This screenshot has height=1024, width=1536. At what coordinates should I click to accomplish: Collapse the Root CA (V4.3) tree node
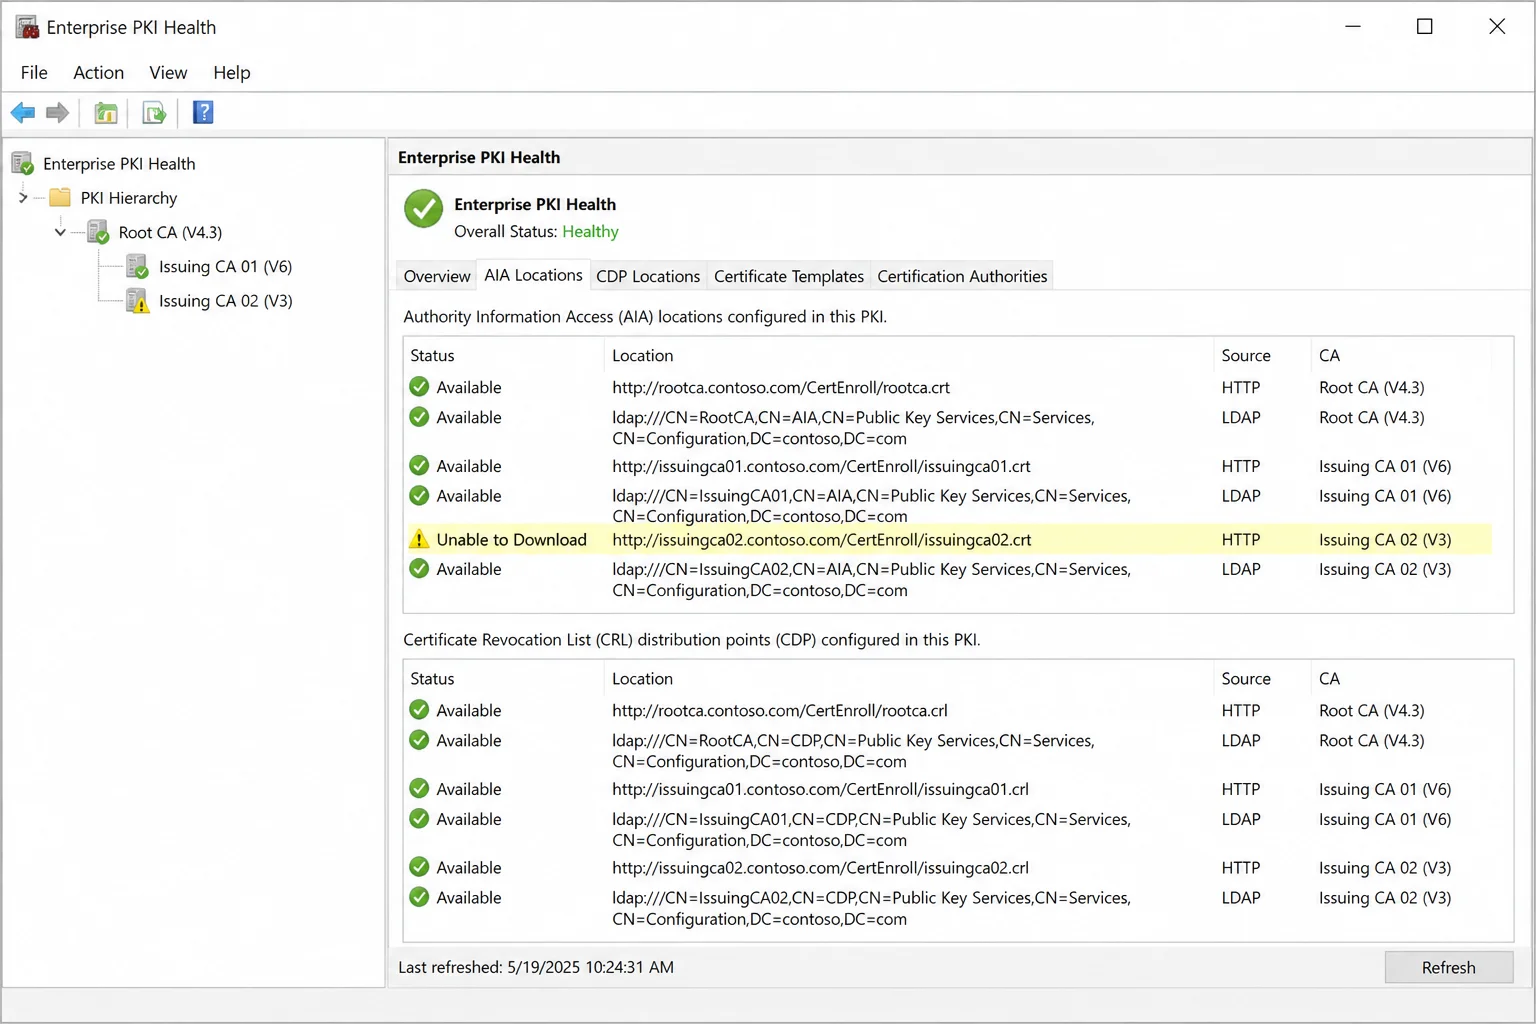(60, 232)
